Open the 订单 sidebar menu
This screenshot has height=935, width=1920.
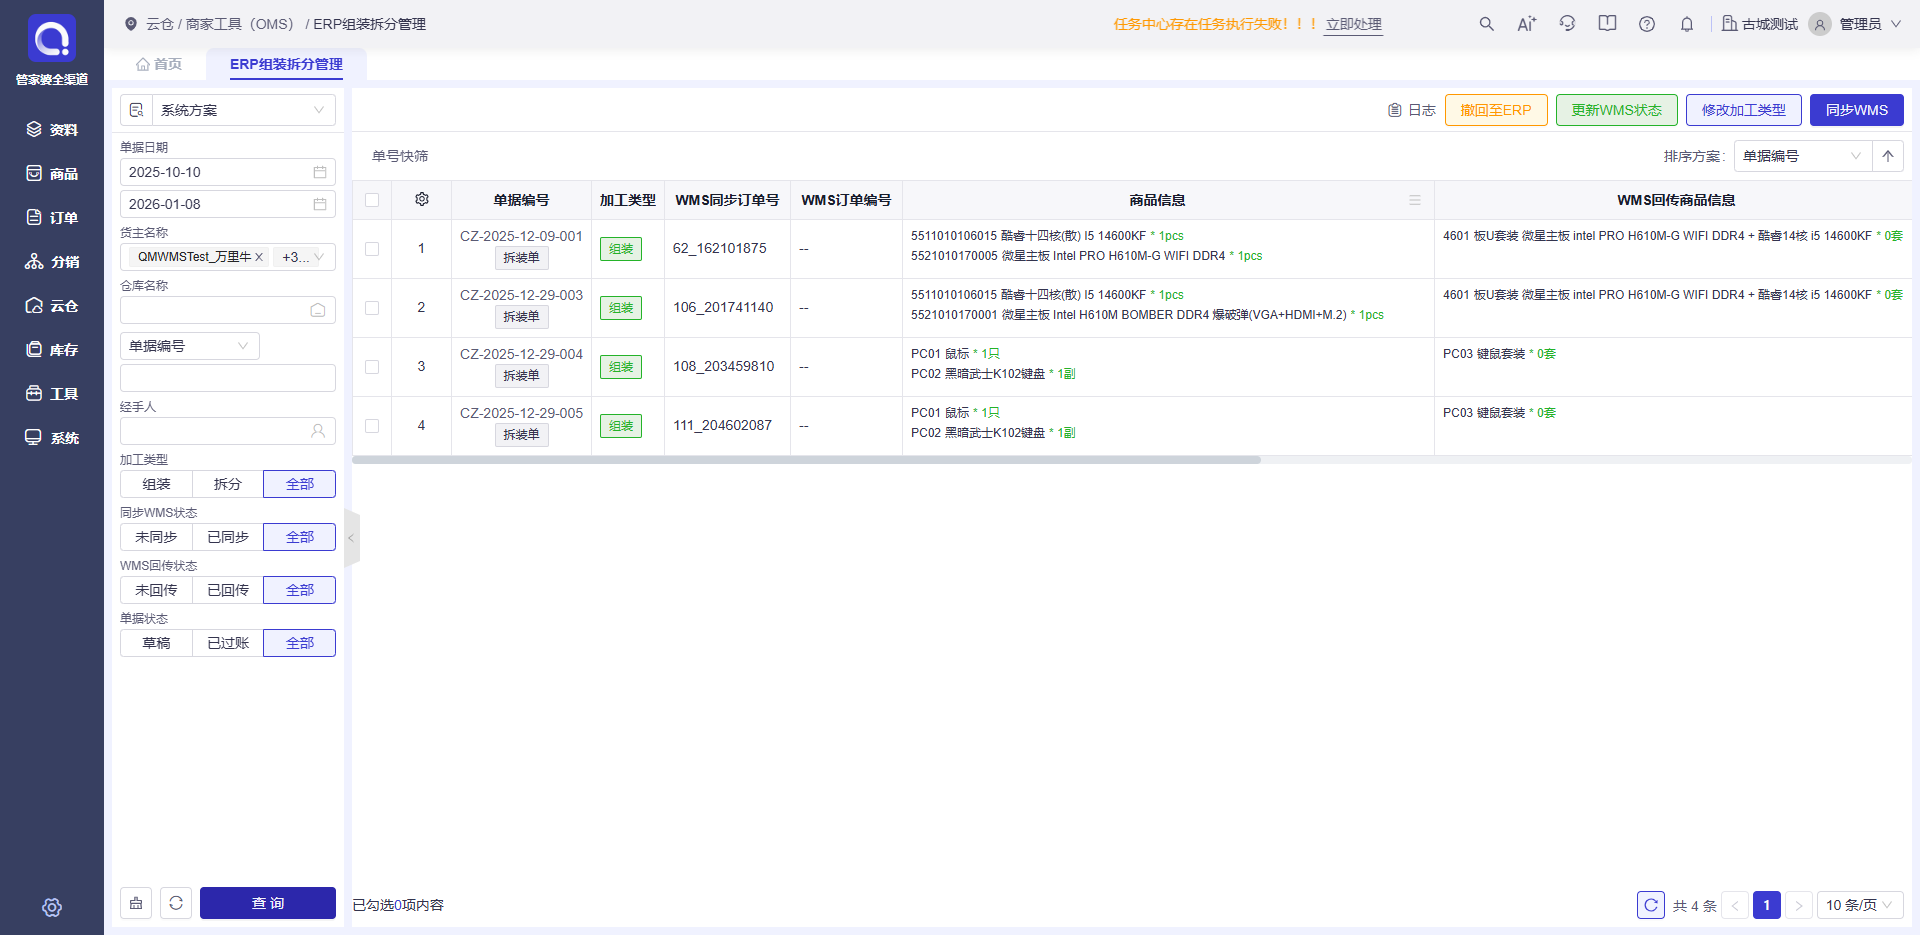[x=52, y=218]
